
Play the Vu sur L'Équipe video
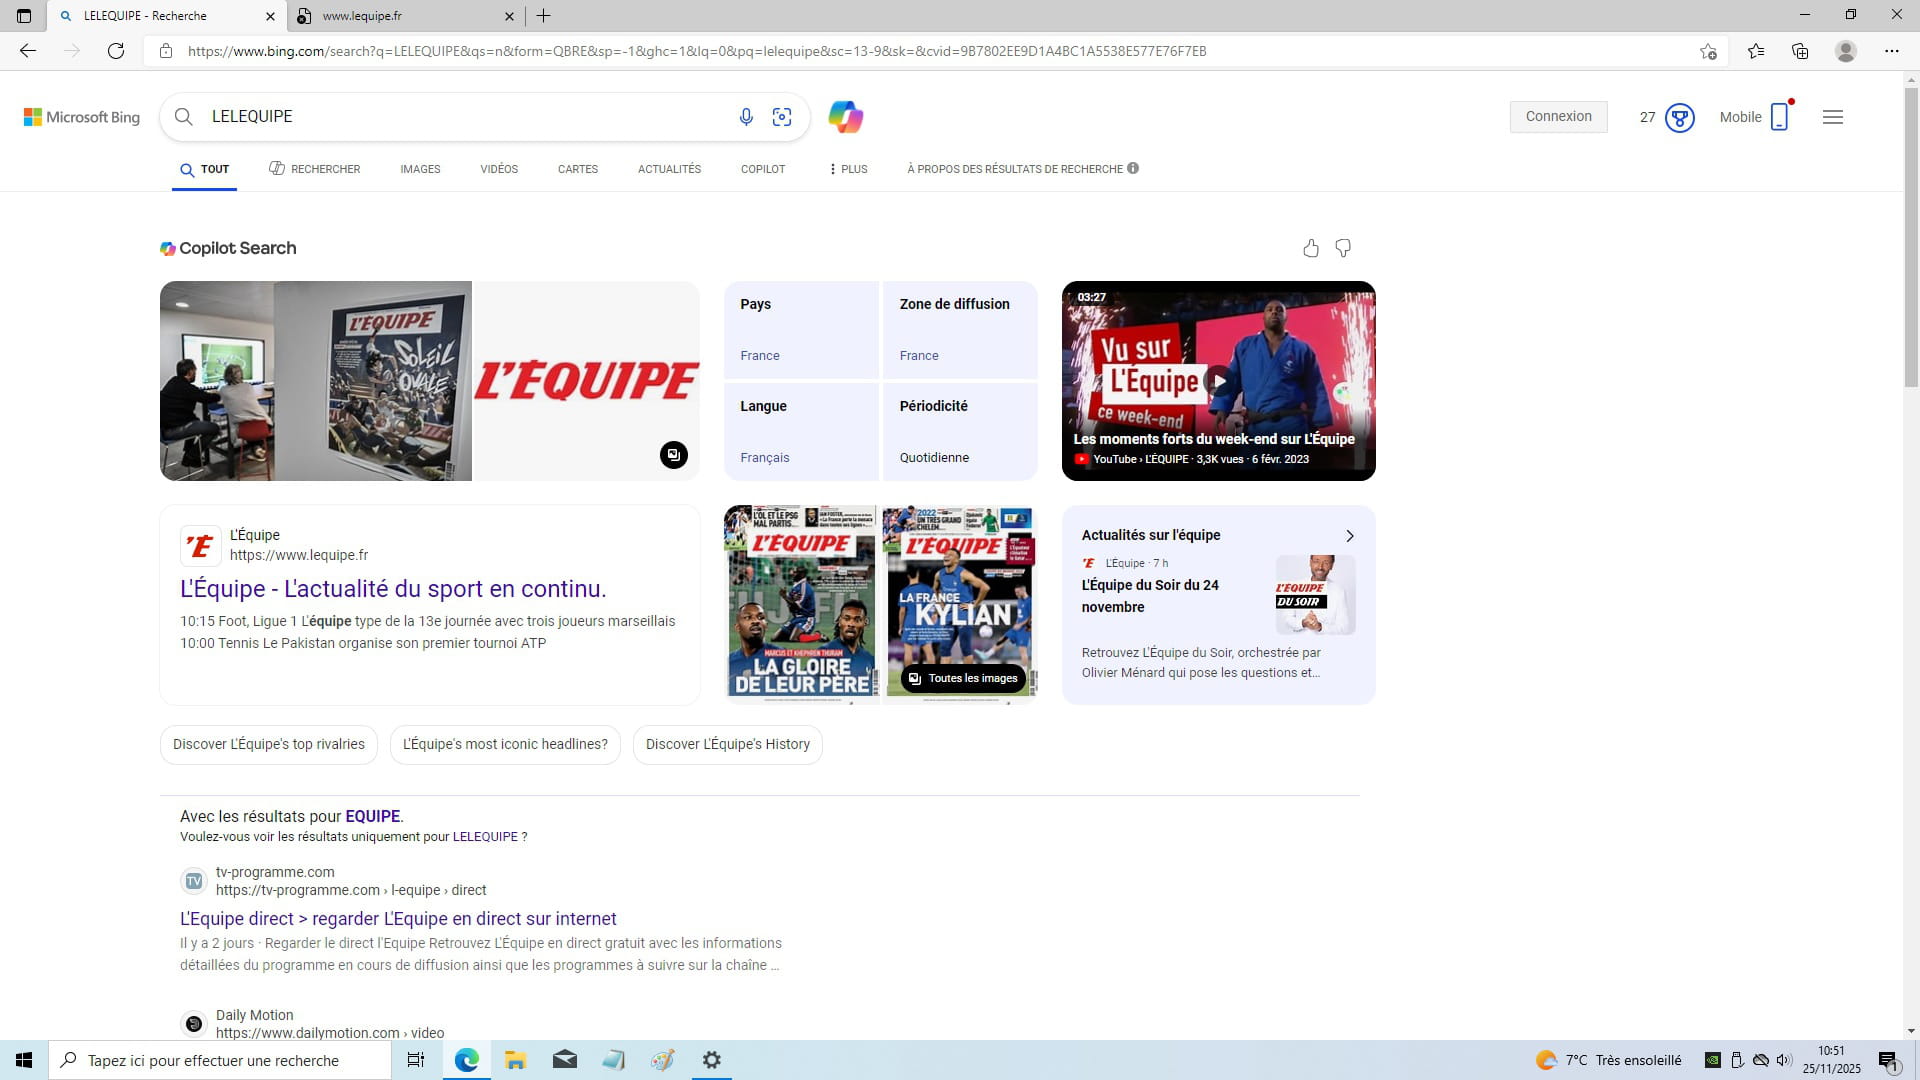[1218, 381]
